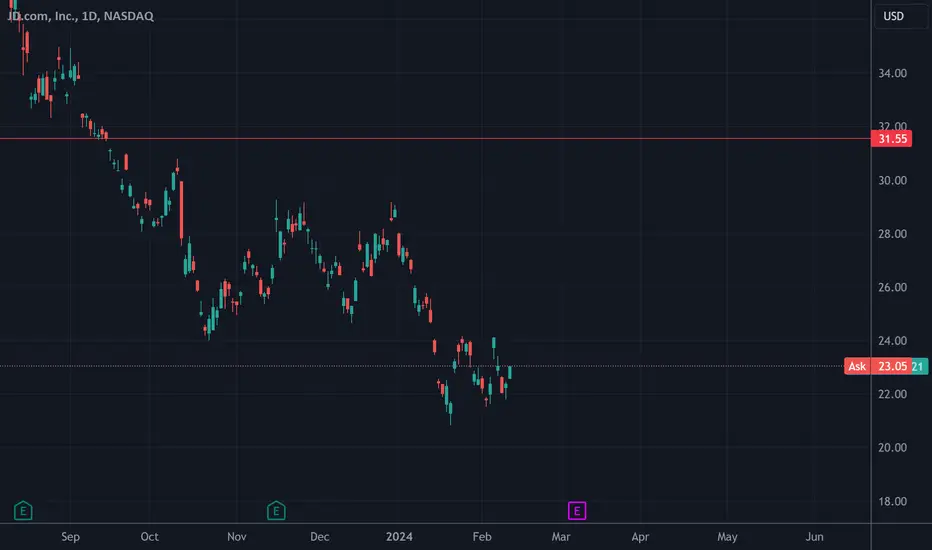Select the 23.05 current price tag
This screenshot has height=550, width=932.
(891, 366)
